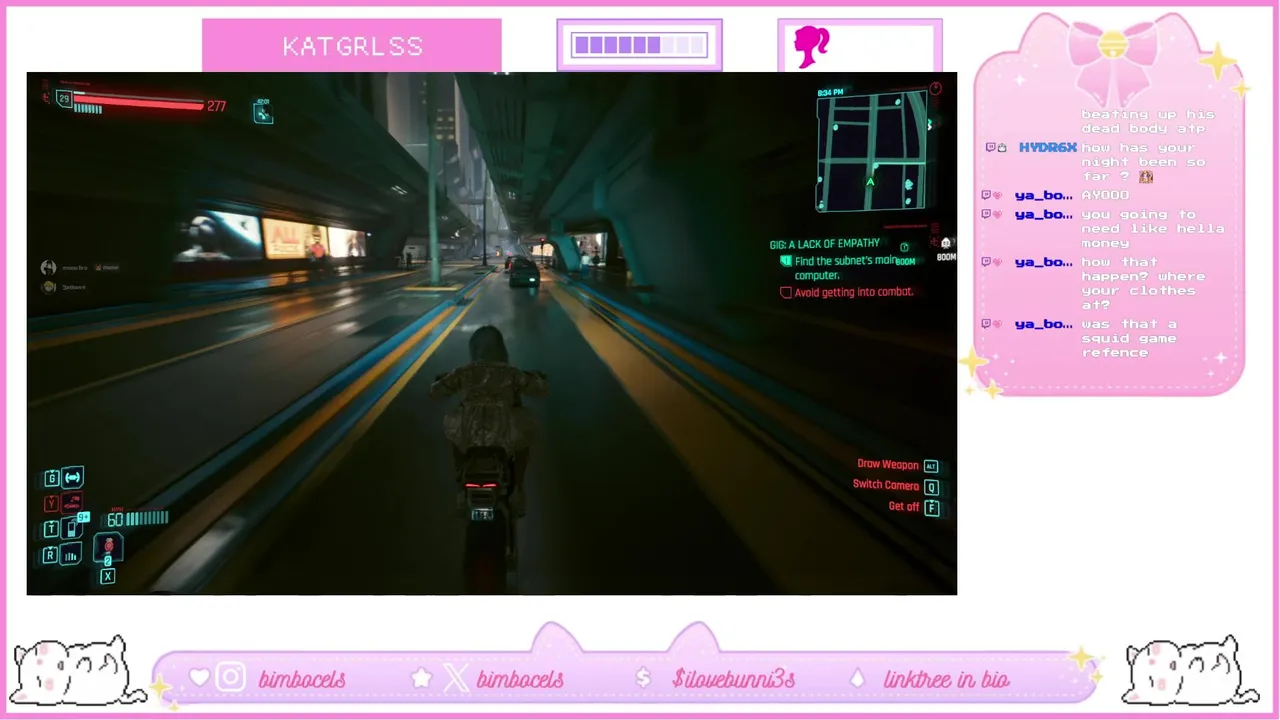Image resolution: width=1280 pixels, height=720 pixels.
Task: Click the phone messages icon with 9+ badge
Action: pyautogui.click(x=74, y=526)
